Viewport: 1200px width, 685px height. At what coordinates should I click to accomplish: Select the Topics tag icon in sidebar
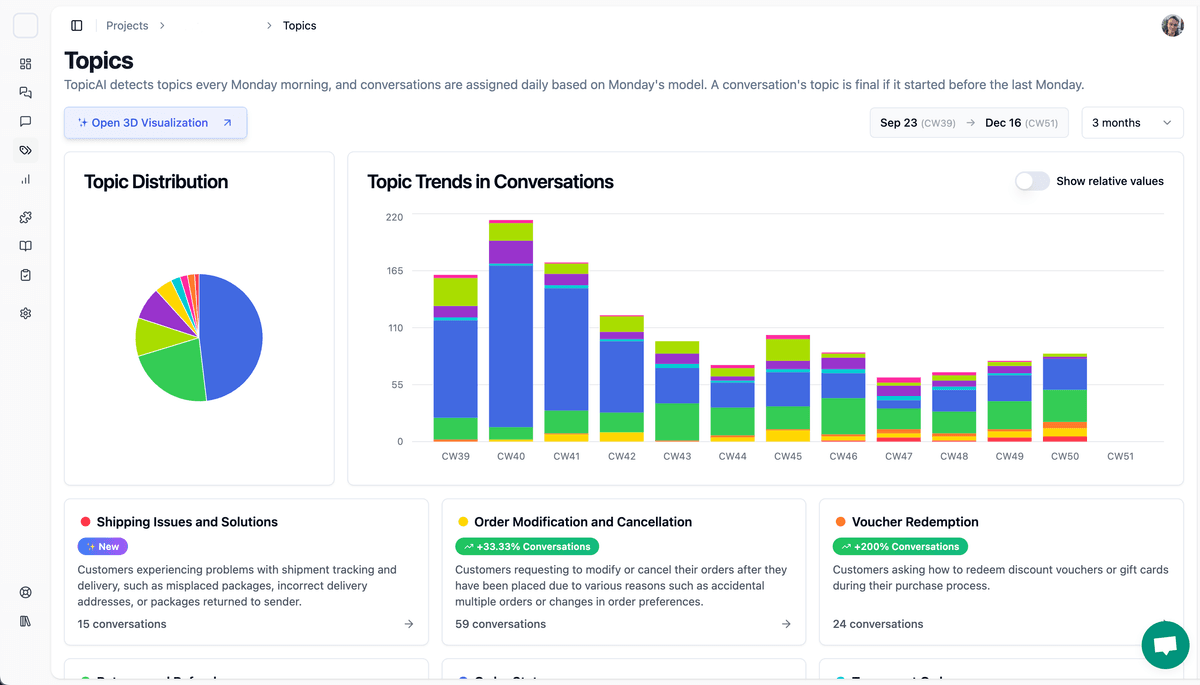click(26, 151)
